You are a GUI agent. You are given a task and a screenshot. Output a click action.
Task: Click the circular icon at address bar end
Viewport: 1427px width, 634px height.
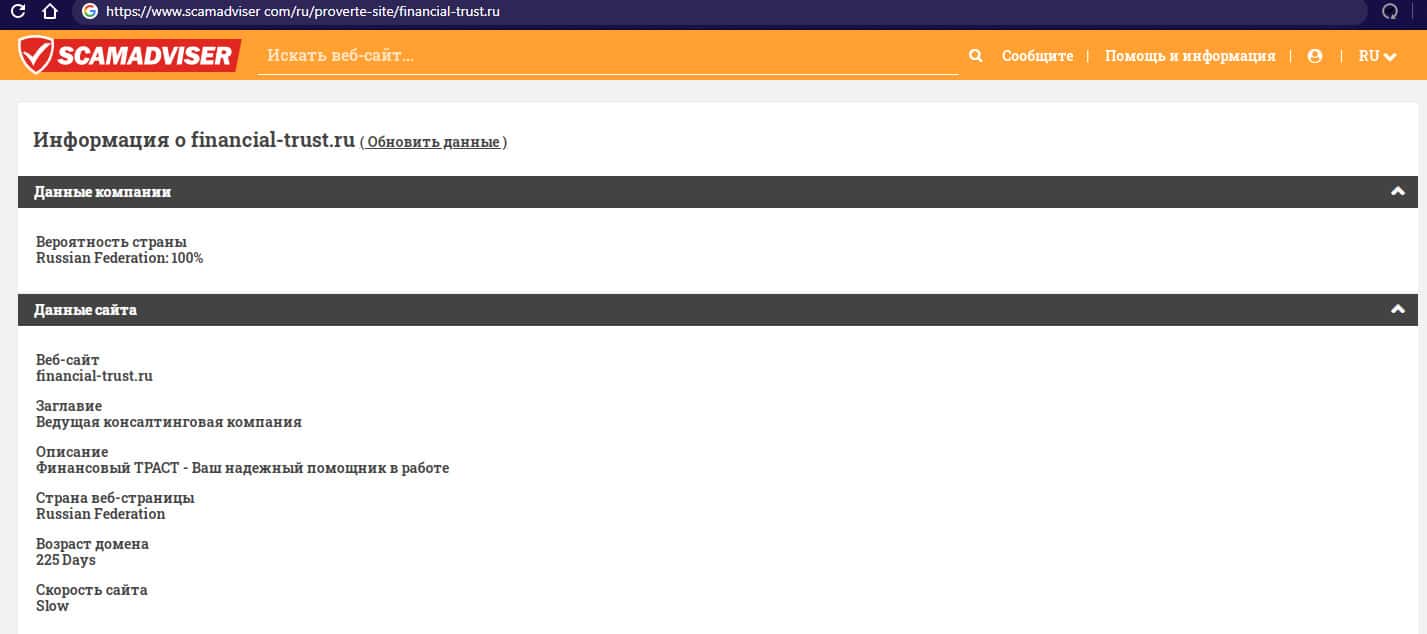coord(1390,12)
